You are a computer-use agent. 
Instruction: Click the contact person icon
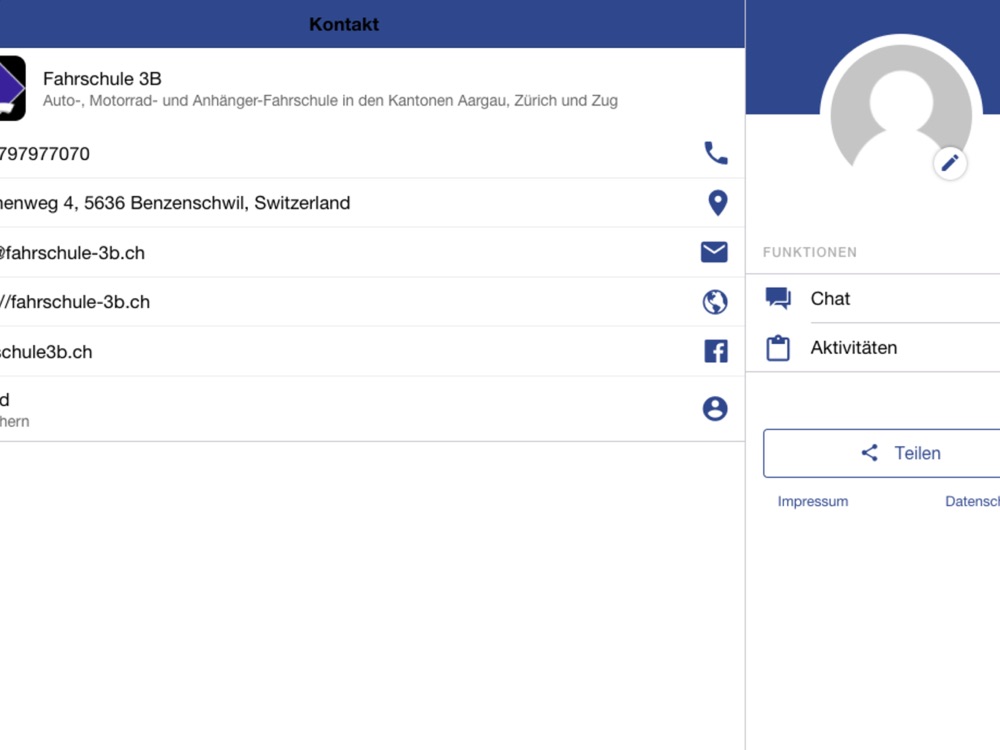715,408
